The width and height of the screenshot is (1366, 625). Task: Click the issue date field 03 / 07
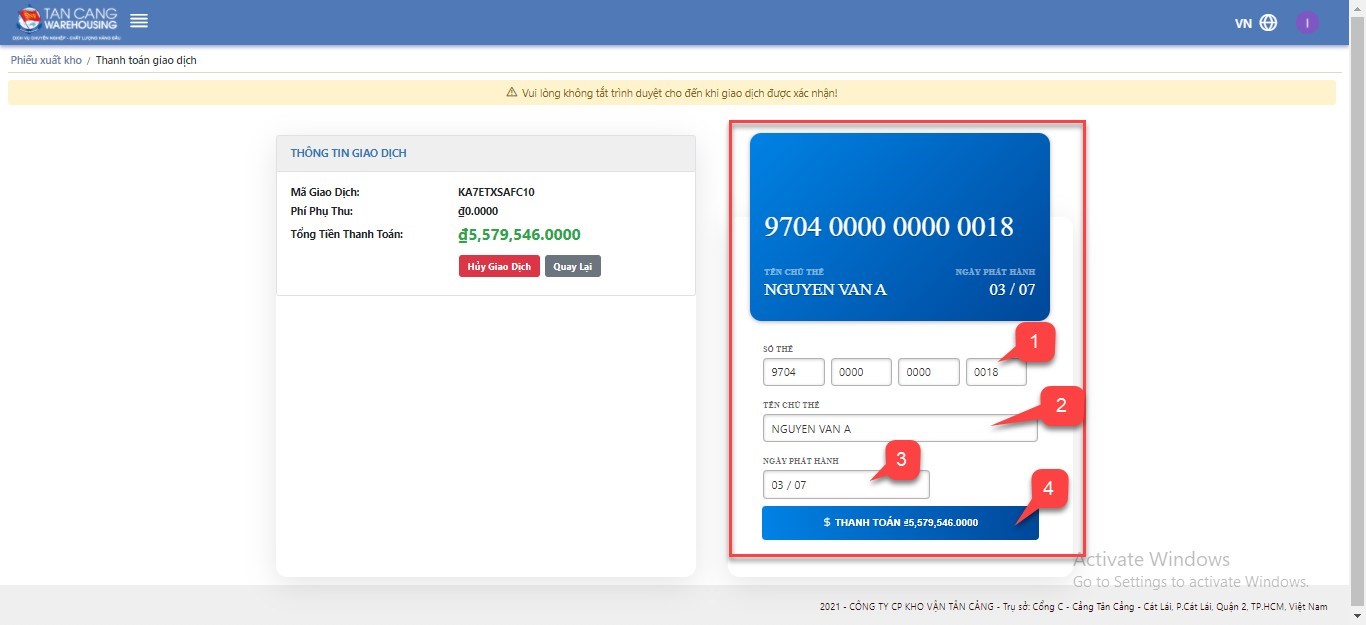(845, 485)
